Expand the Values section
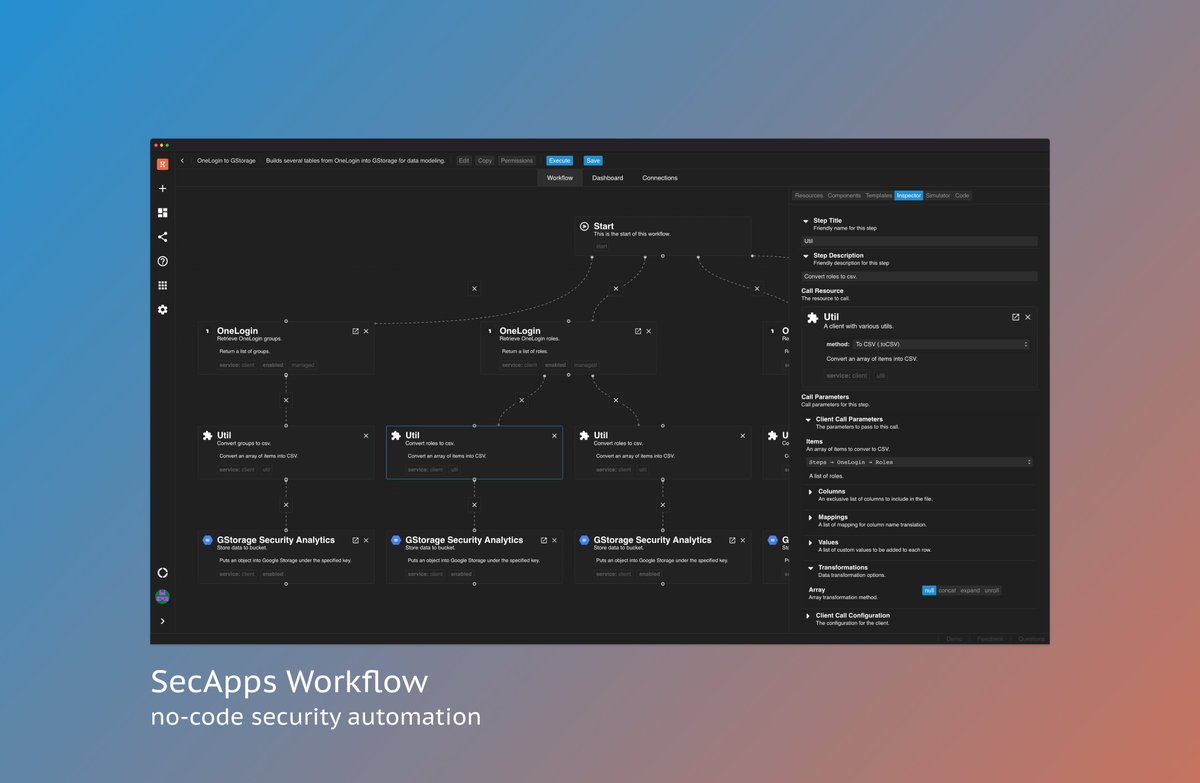The width and height of the screenshot is (1200, 783). click(x=810, y=543)
